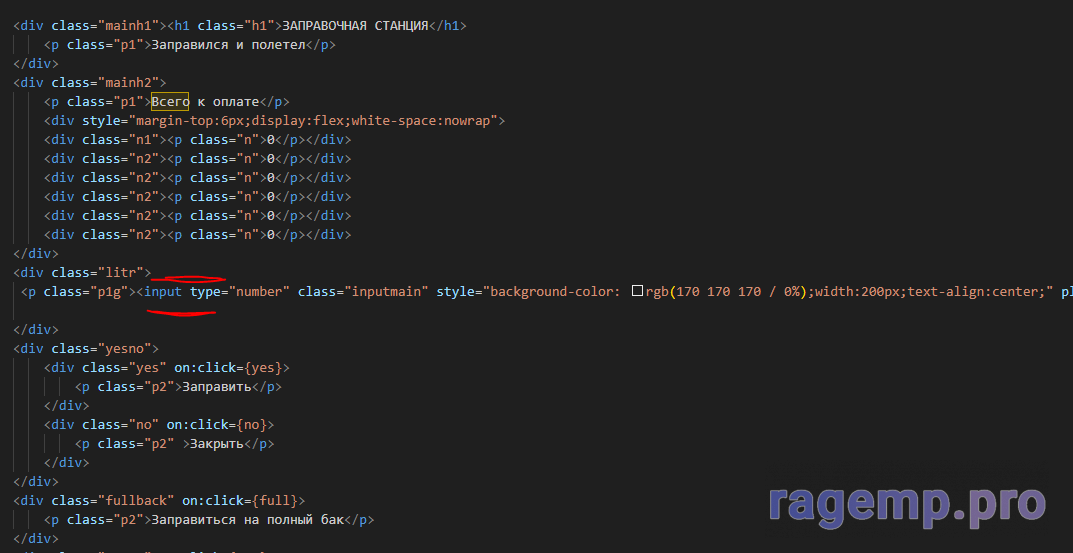Click the Закрыть paragraph text
1073x553 pixels.
tap(217, 444)
